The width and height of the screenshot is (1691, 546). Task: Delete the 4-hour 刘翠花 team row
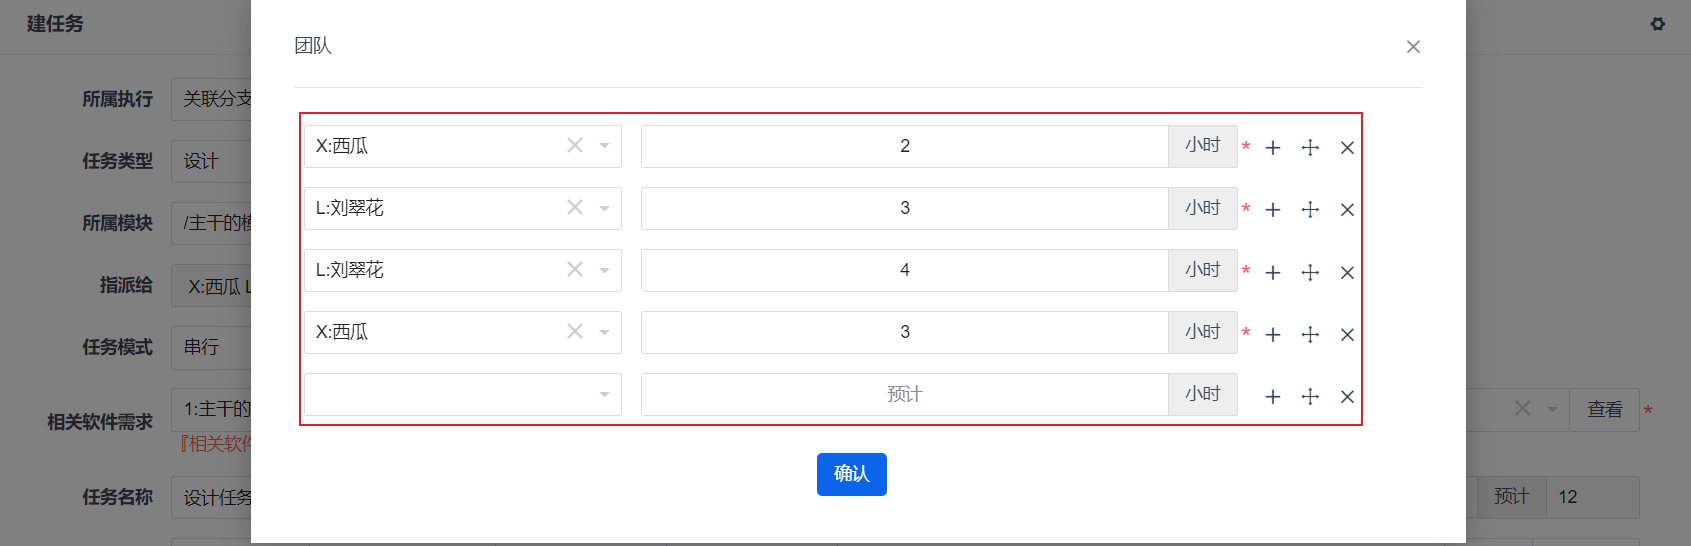coord(1347,273)
